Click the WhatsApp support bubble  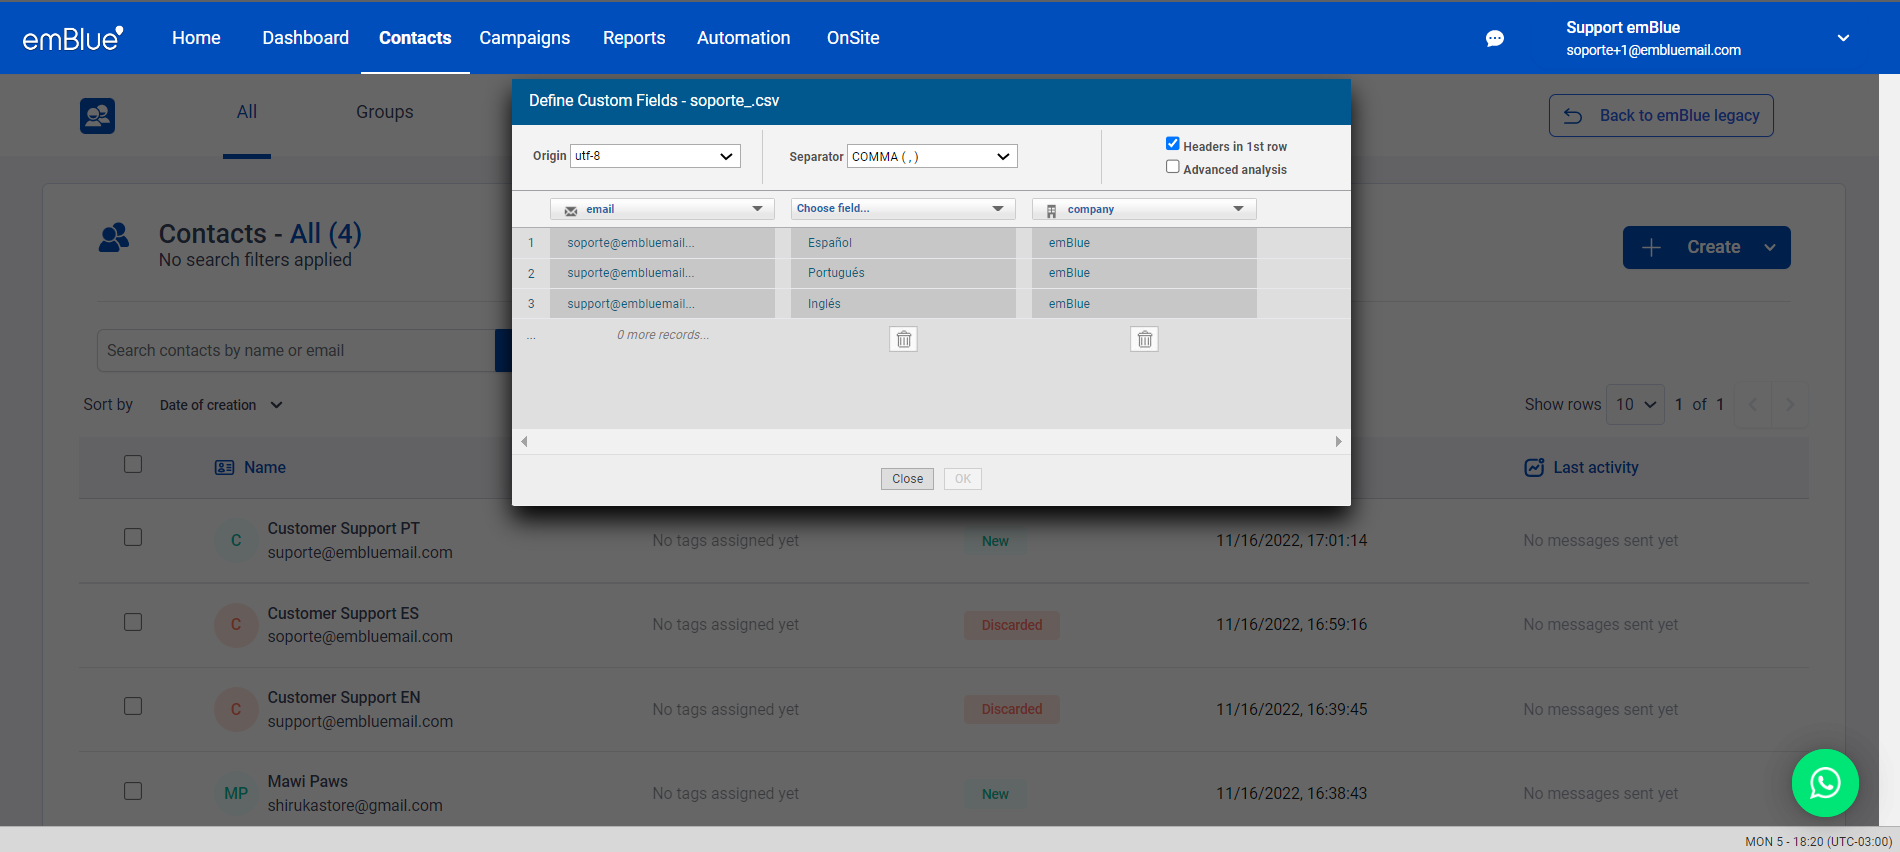1824,782
